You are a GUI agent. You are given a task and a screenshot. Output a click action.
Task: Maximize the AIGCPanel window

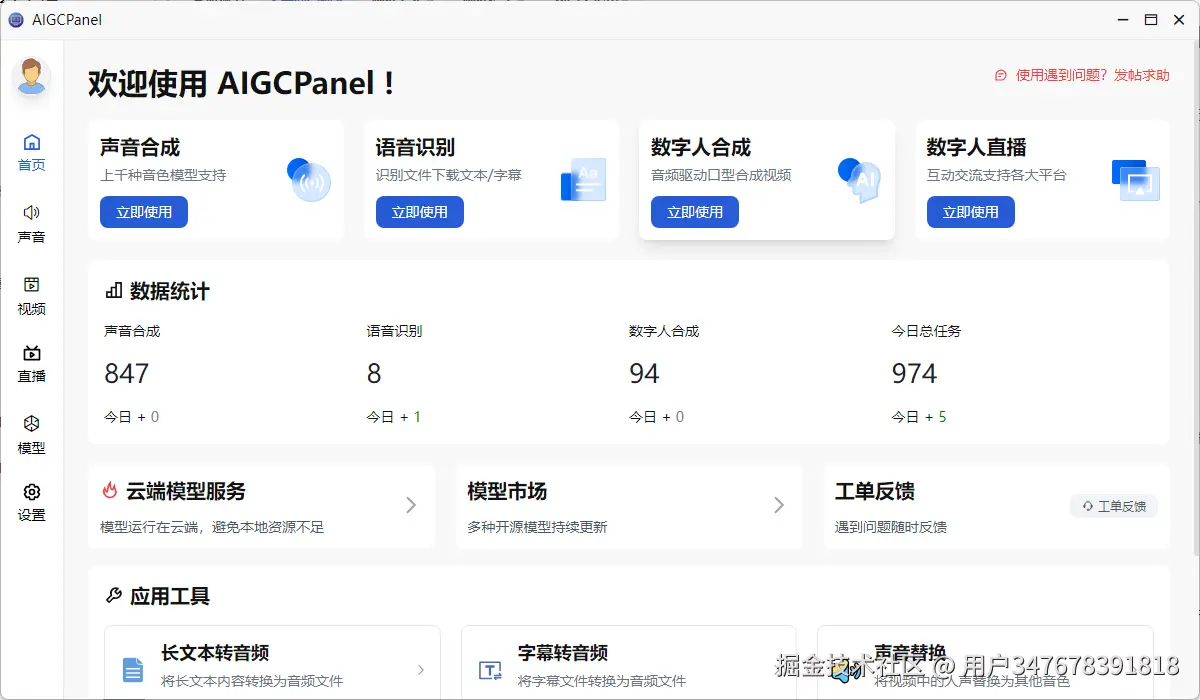click(1151, 19)
